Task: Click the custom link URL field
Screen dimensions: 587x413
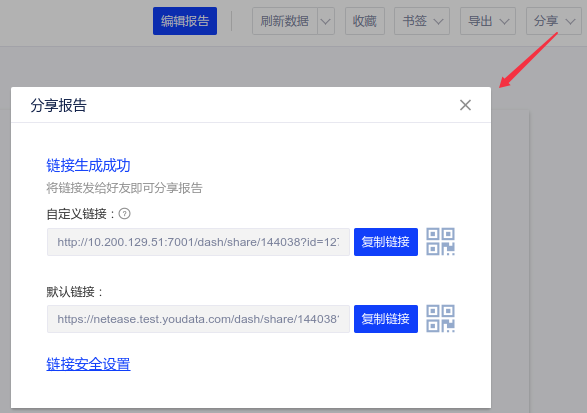Action: coord(198,242)
